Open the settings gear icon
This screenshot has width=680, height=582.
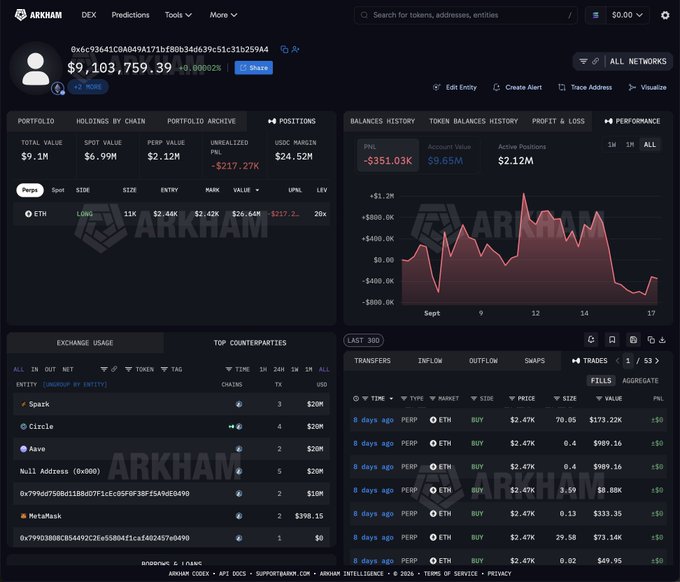click(x=665, y=15)
